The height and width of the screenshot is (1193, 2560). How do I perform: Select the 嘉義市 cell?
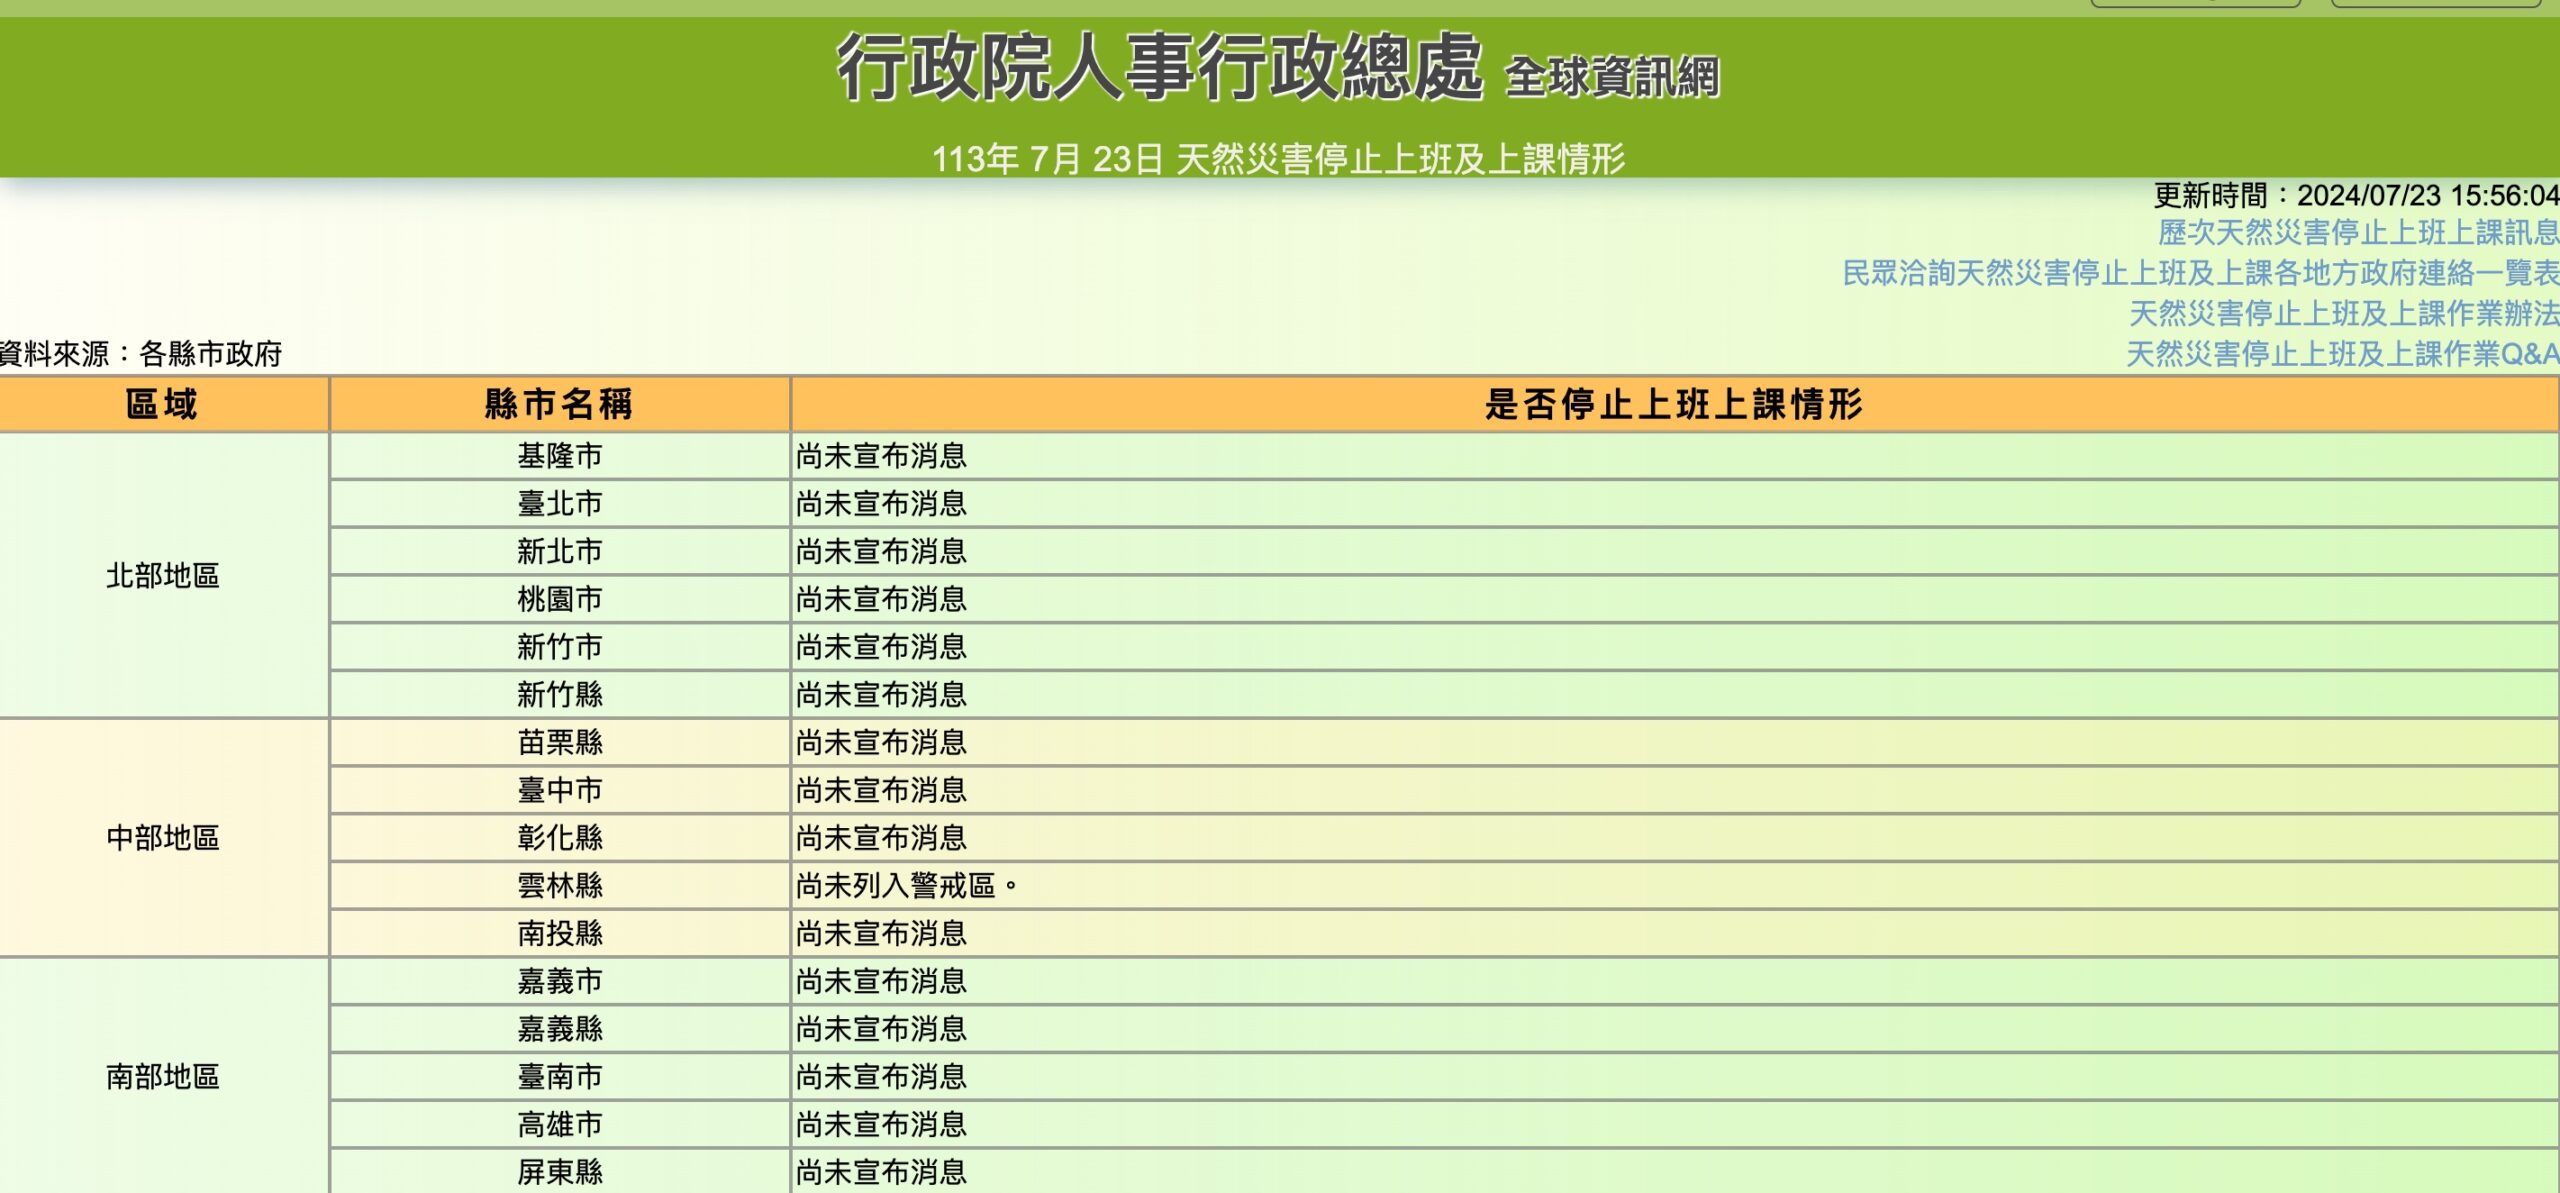tap(560, 981)
